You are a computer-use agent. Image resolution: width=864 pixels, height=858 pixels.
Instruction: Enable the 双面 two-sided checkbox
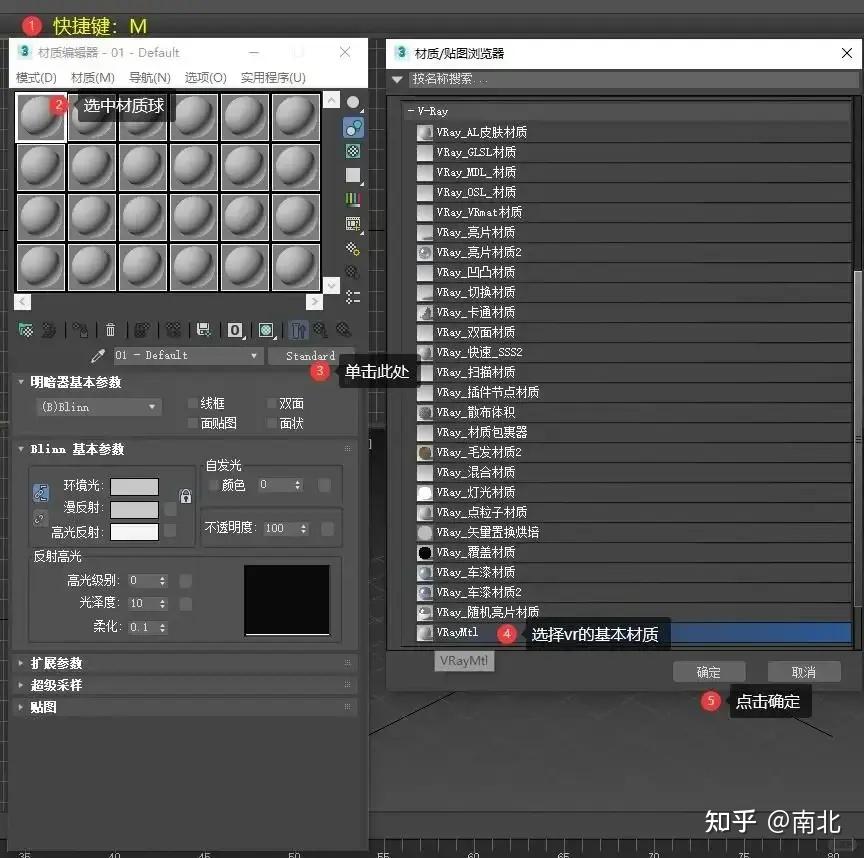[x=271, y=404]
